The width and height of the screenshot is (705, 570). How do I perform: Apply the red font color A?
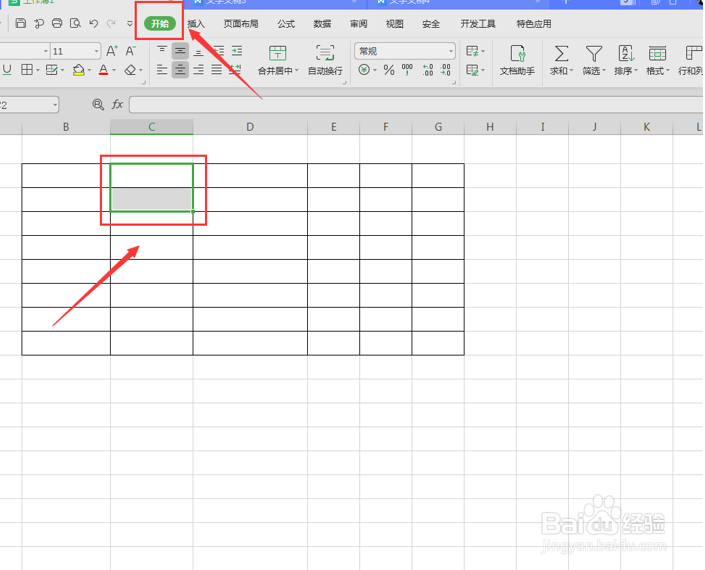103,70
